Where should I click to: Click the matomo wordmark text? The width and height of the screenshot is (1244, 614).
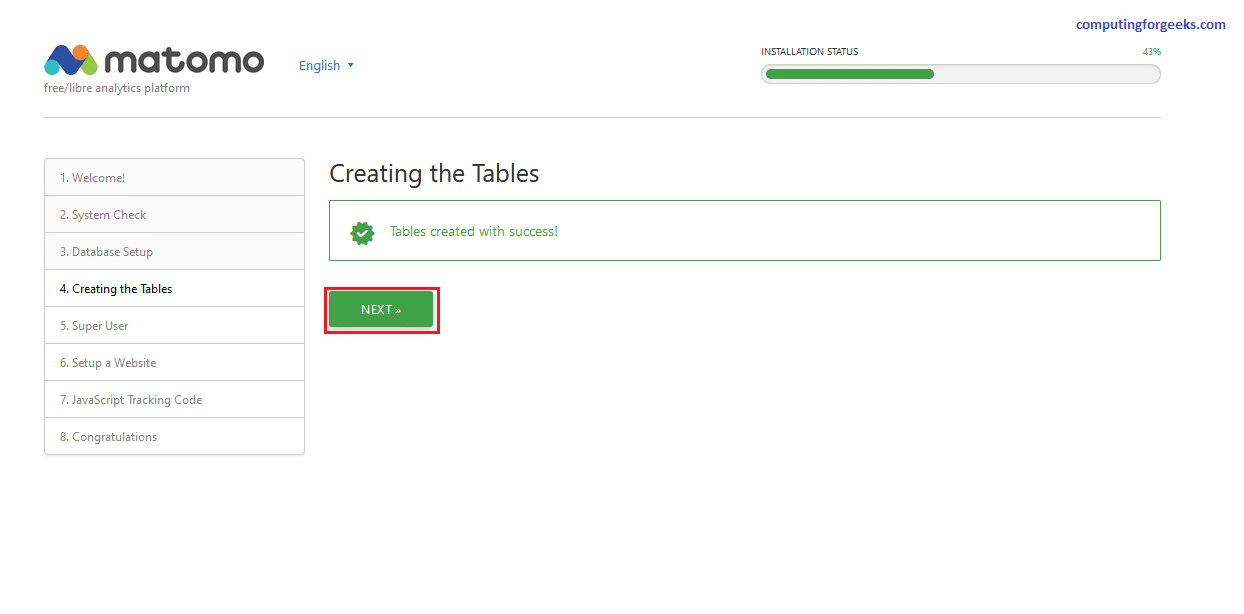pos(184,61)
